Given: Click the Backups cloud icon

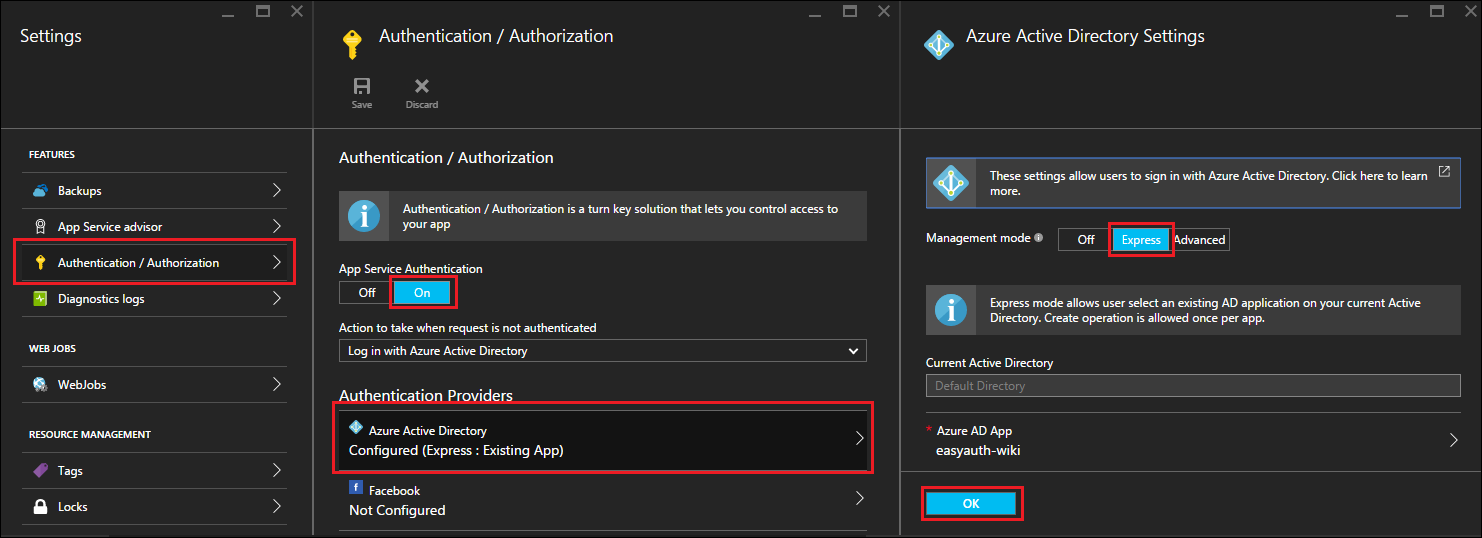Looking at the screenshot, I should pos(40,191).
